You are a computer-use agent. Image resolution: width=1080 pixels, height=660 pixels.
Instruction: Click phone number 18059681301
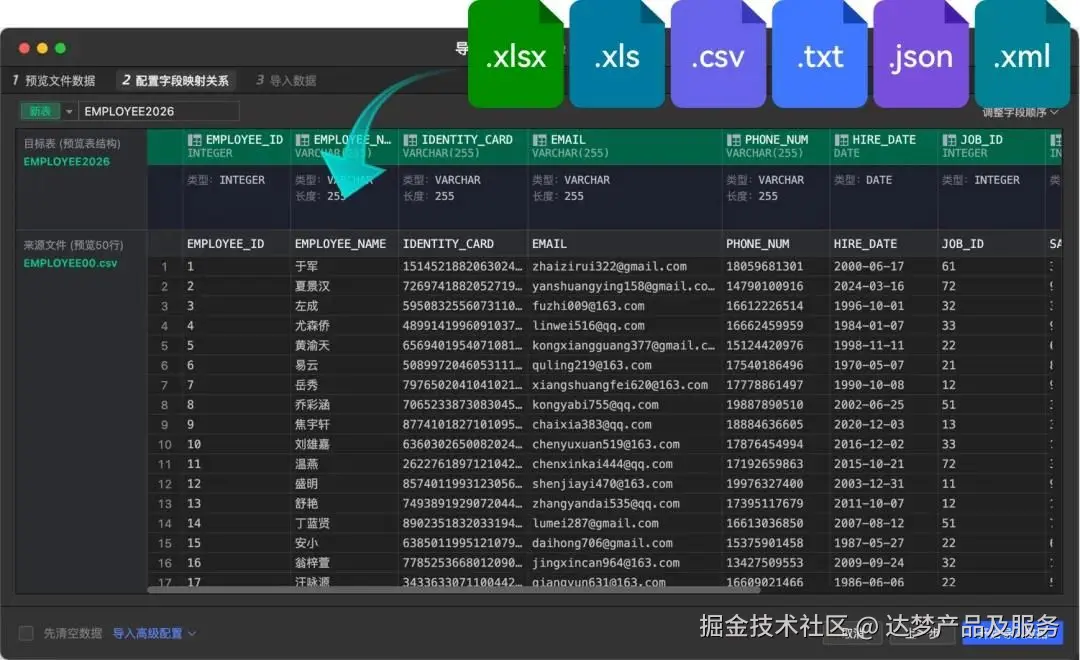click(x=765, y=267)
